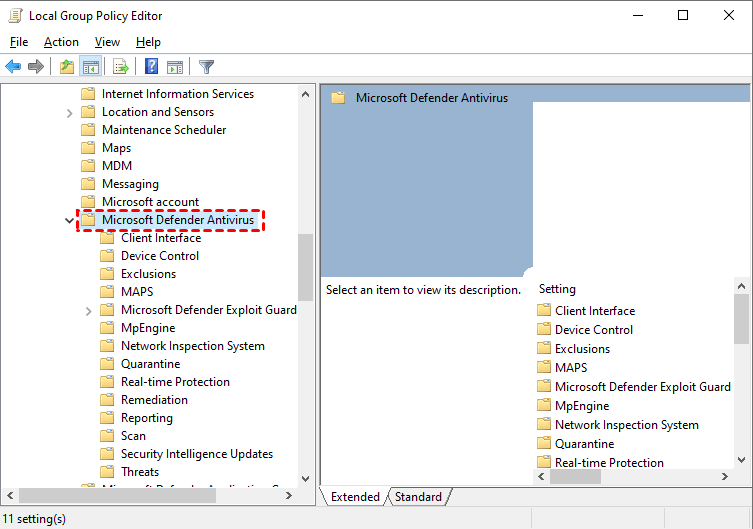Click the Export List toolbar icon
Image resolution: width=753 pixels, height=529 pixels.
click(121, 66)
